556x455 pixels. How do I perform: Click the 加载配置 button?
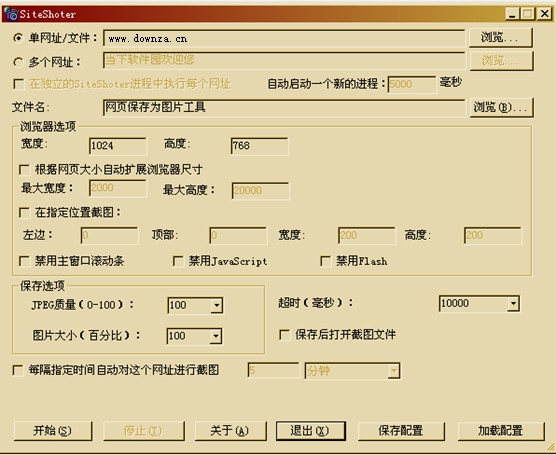501,431
